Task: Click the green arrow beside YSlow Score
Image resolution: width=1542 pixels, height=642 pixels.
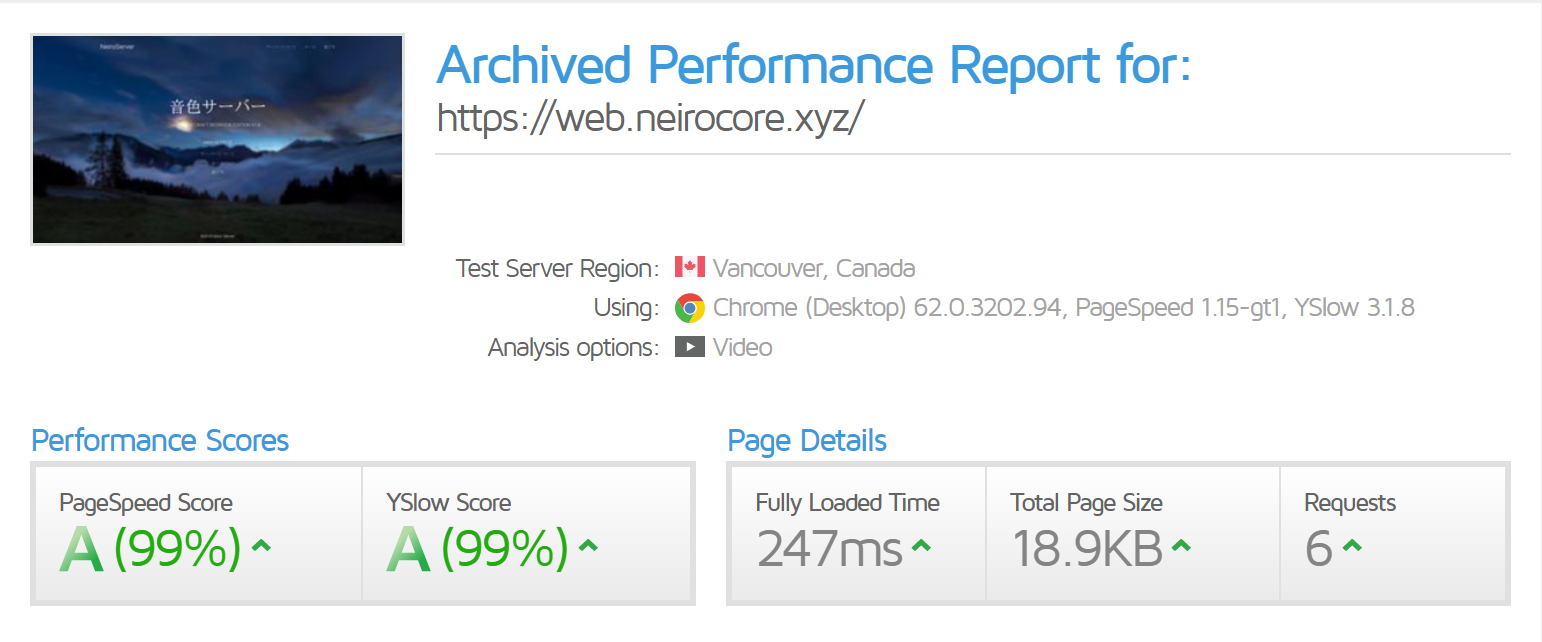Action: click(x=589, y=545)
